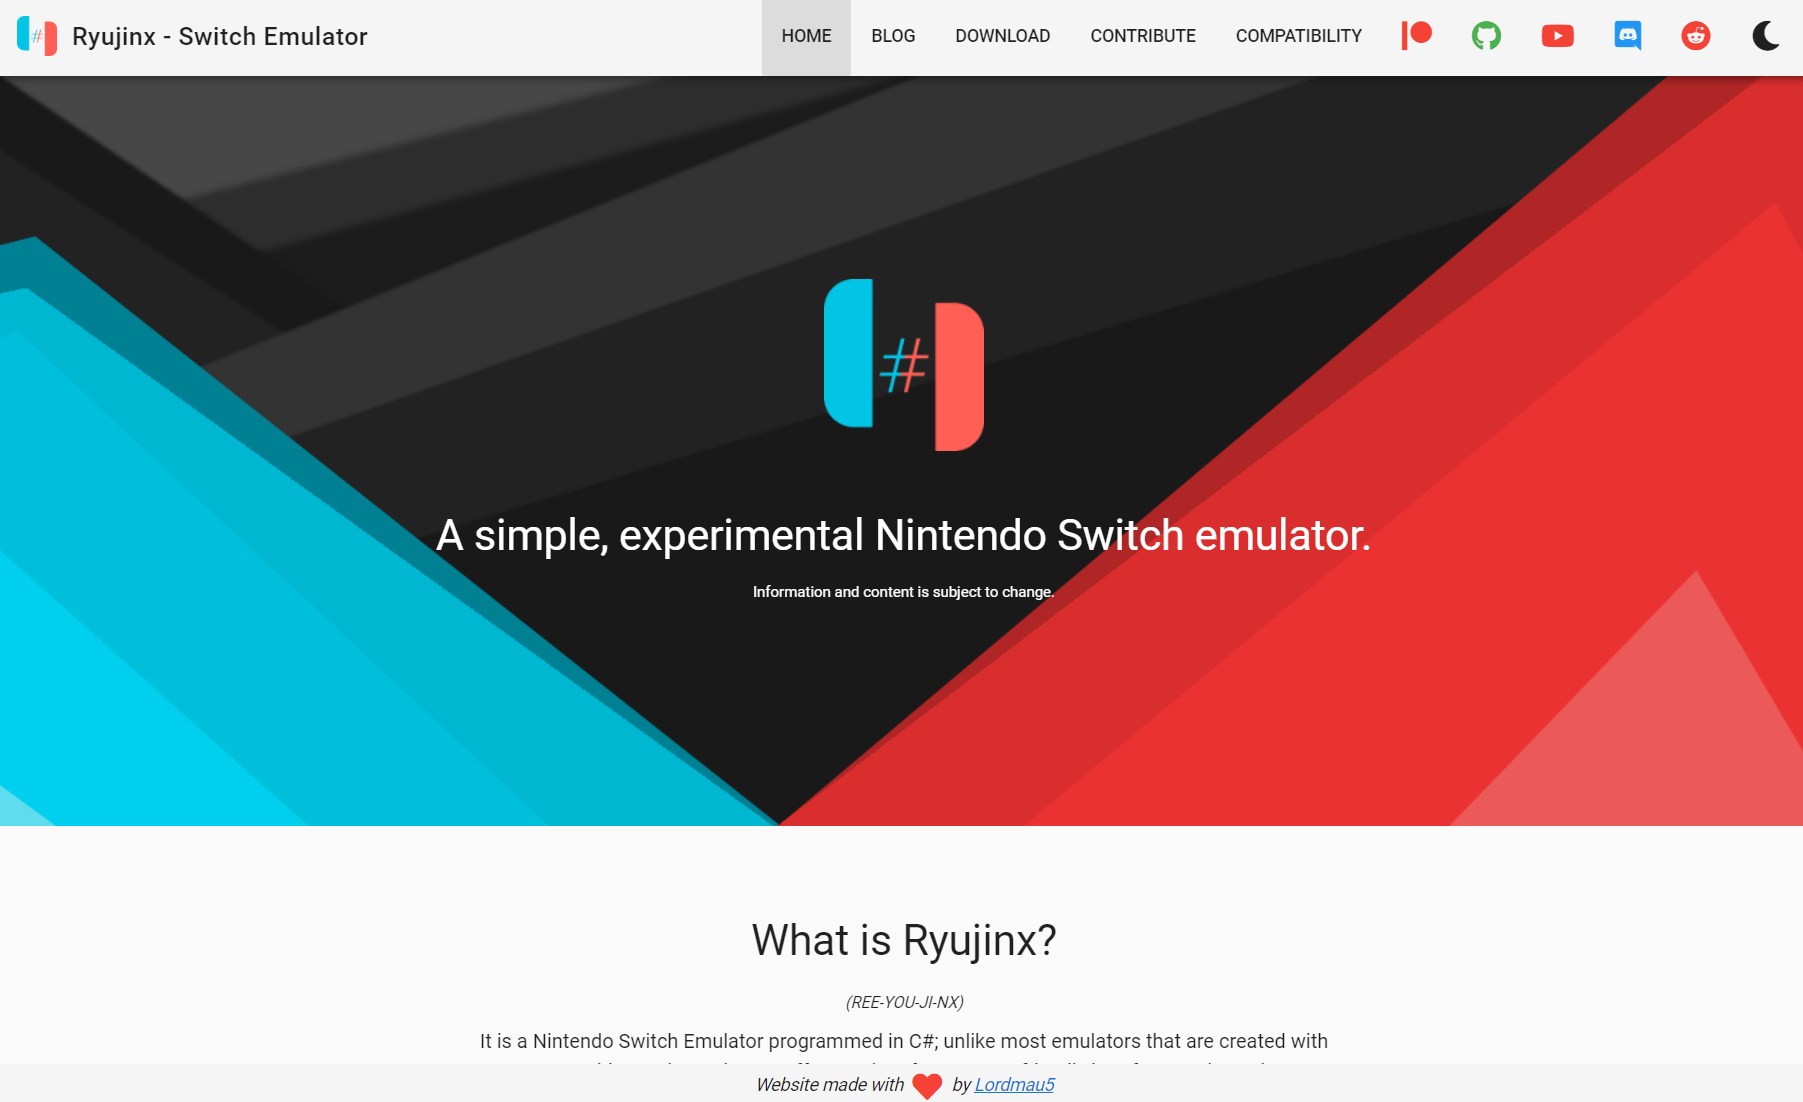Click the 'Ryujinx - Switch Emulator' title link

(x=221, y=36)
